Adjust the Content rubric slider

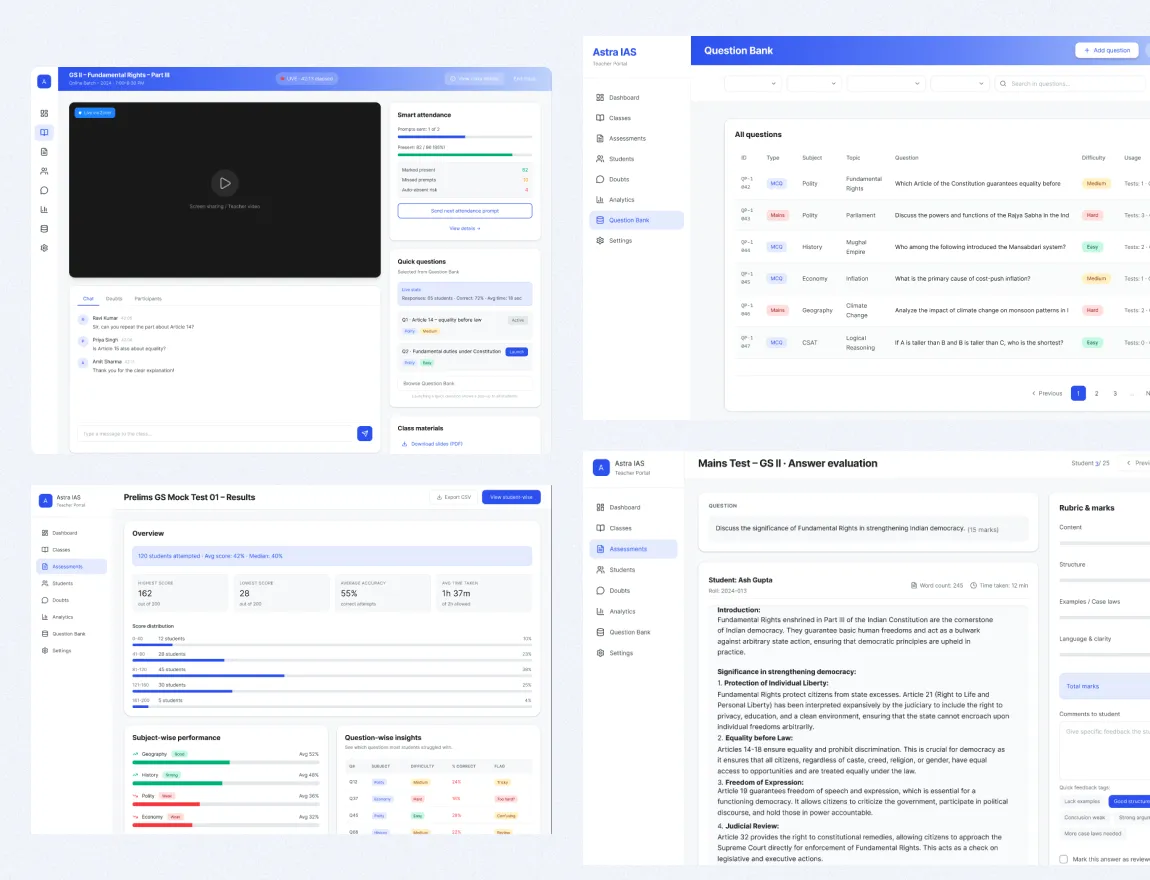[x=1105, y=543]
